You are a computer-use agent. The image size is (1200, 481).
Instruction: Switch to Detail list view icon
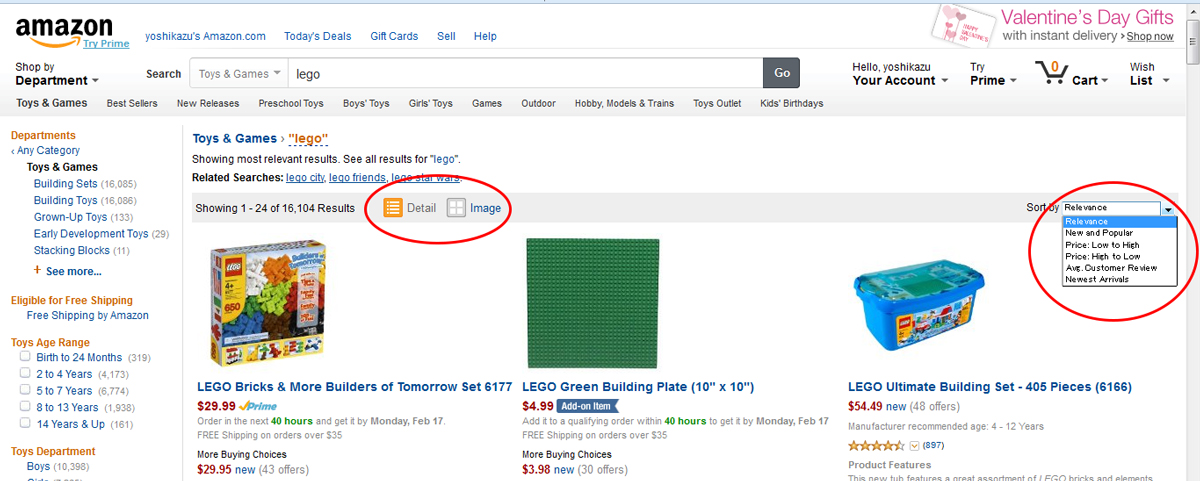point(393,208)
